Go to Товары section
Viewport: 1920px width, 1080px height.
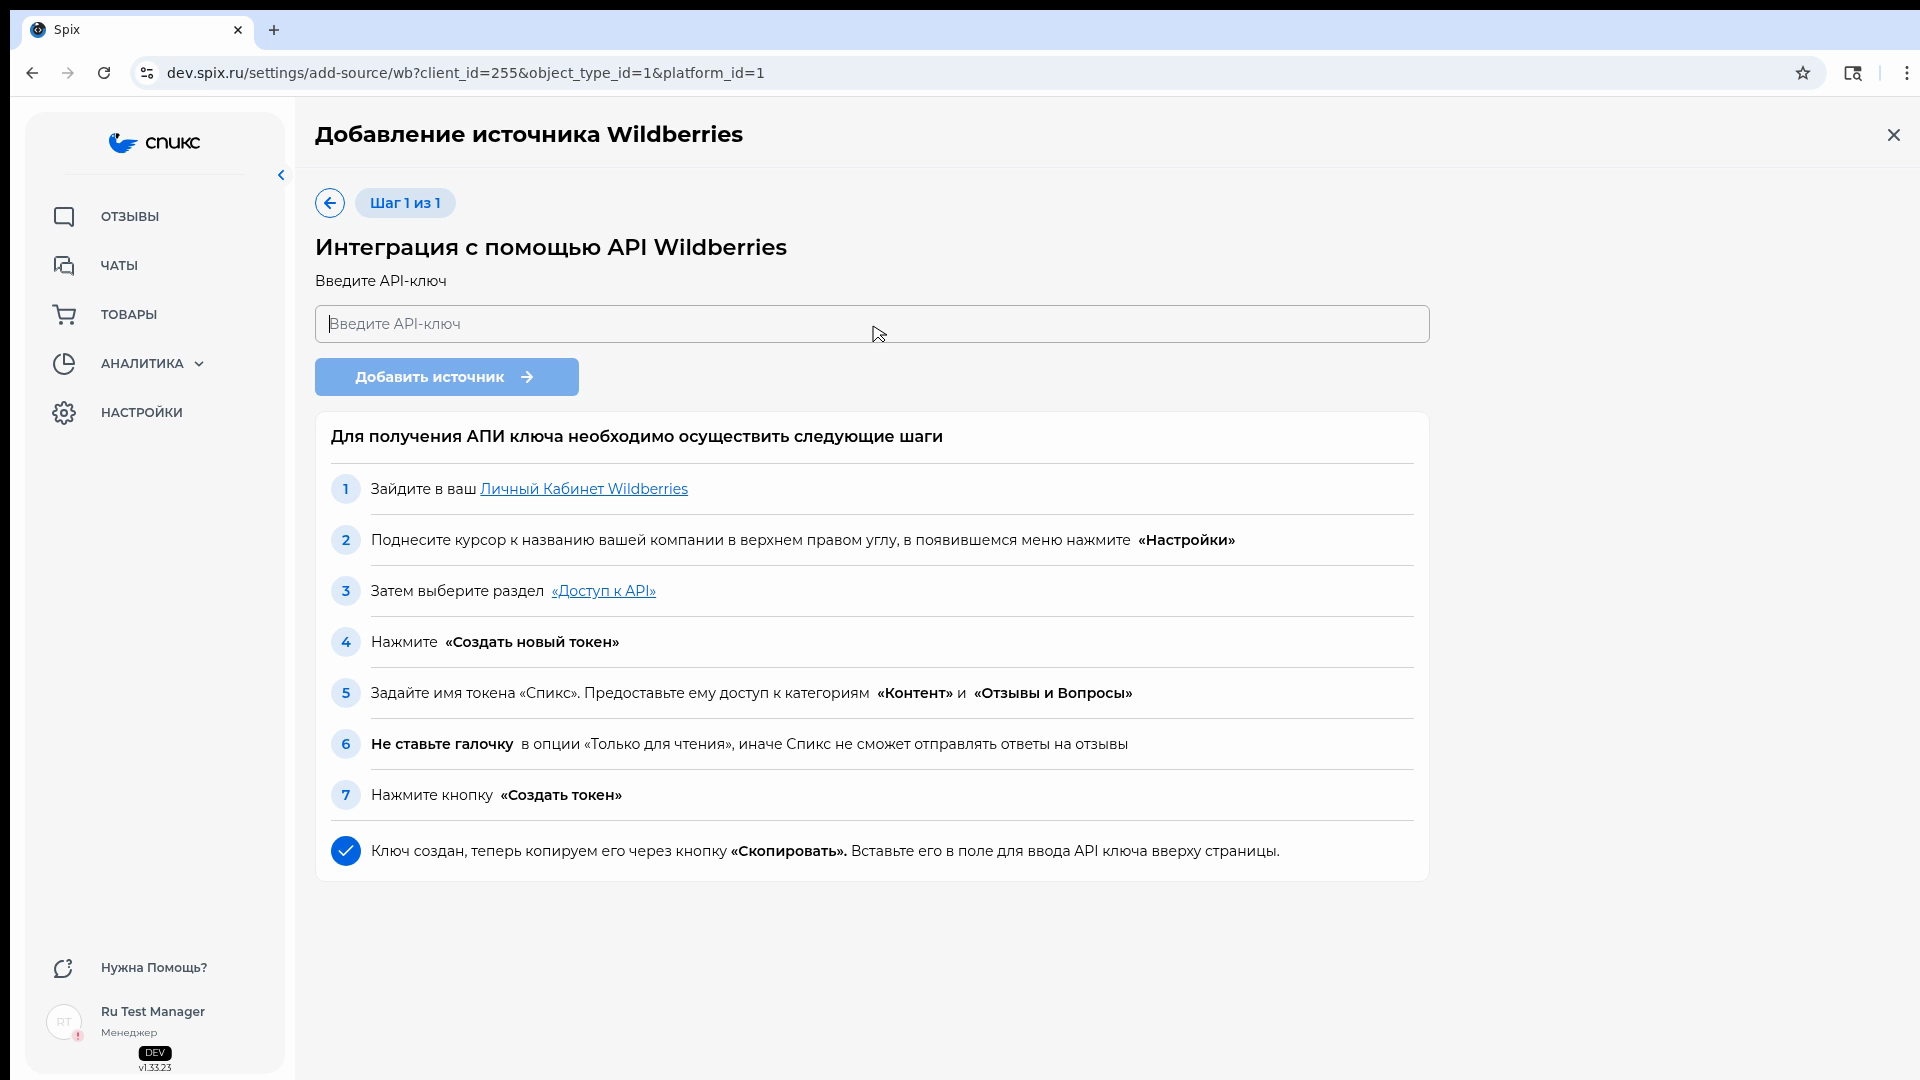click(x=129, y=315)
